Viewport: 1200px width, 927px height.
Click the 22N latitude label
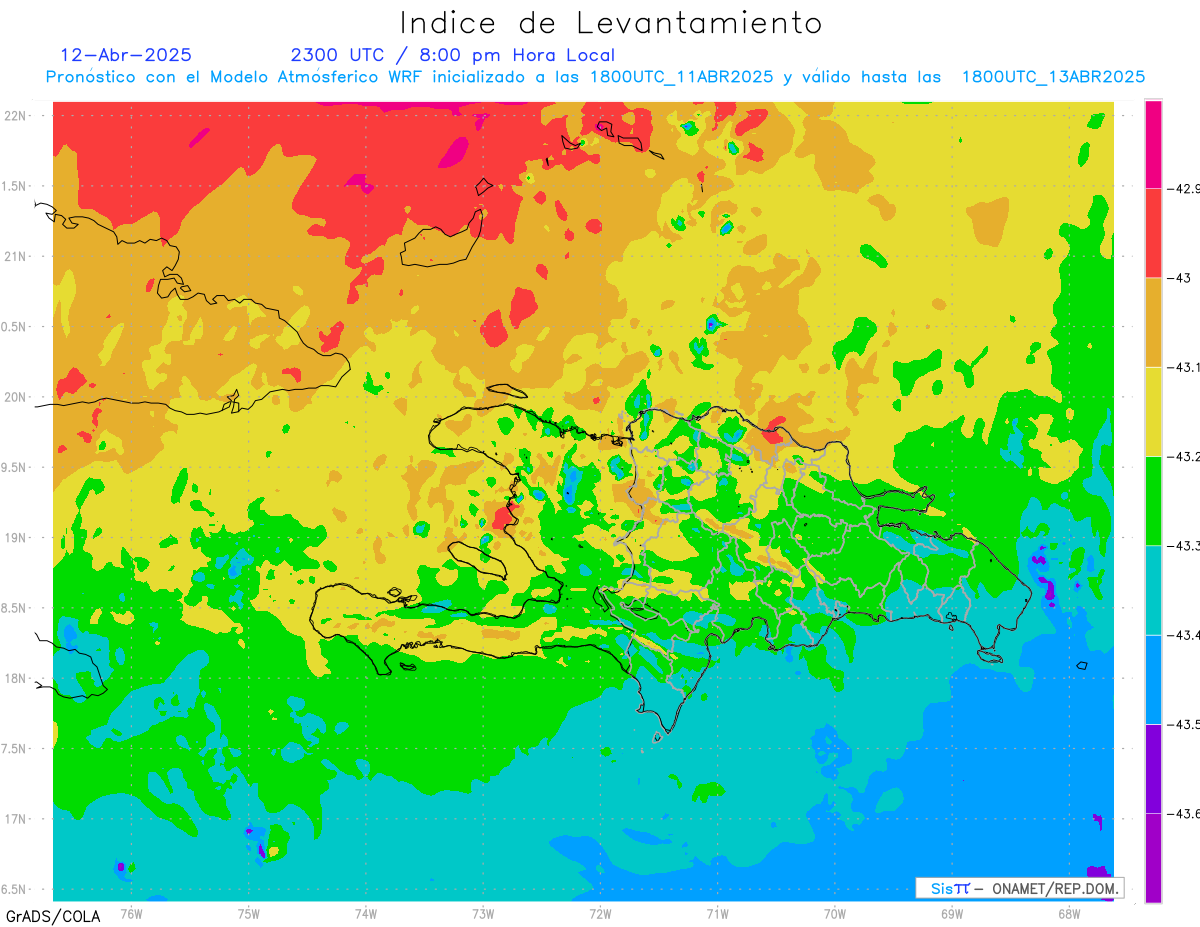click(x=15, y=115)
